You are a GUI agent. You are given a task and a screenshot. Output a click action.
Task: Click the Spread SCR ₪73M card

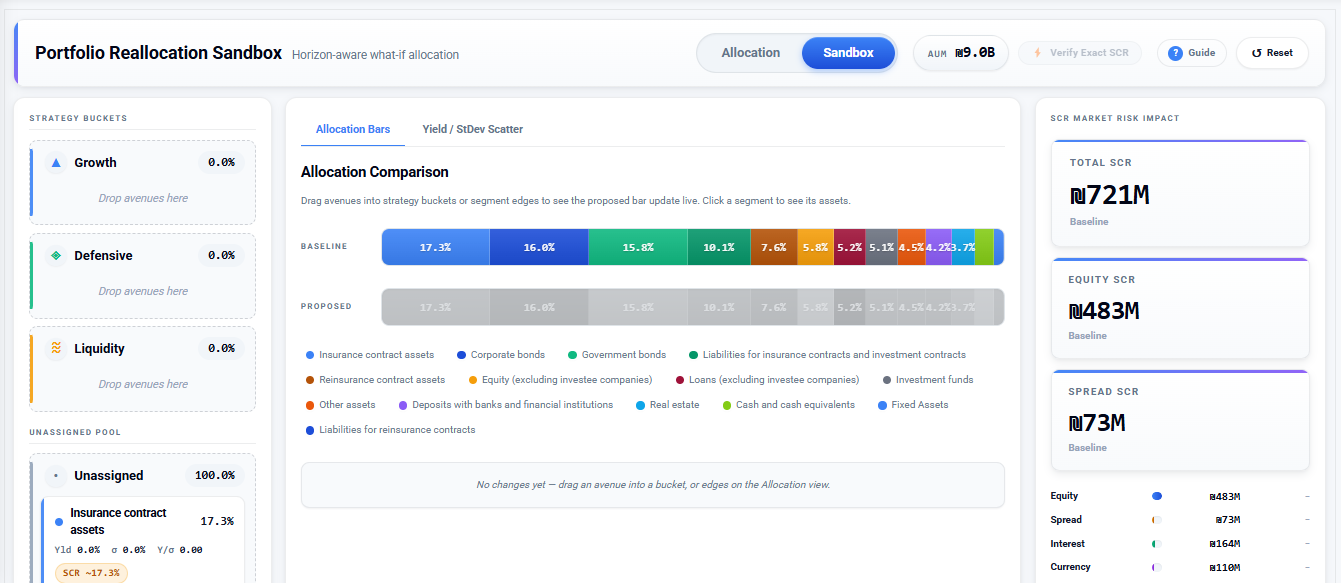pyautogui.click(x=1180, y=420)
